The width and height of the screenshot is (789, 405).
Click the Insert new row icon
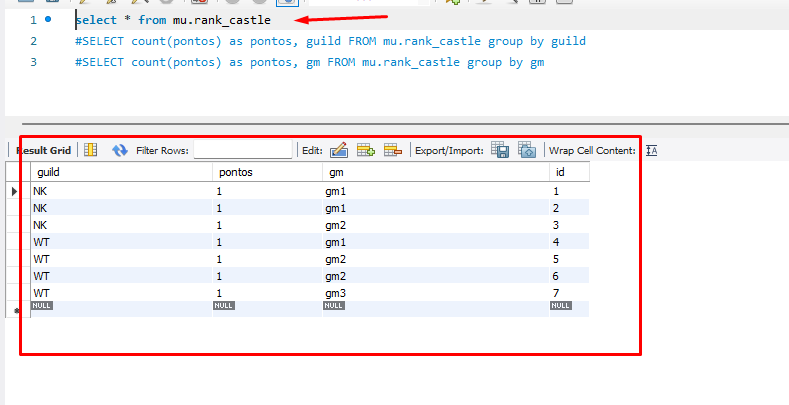[366, 150]
